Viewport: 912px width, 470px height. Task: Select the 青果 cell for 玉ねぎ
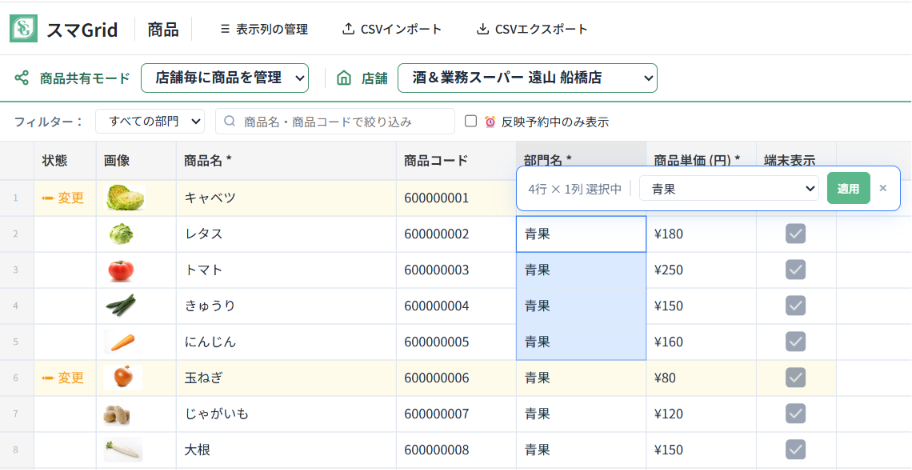(581, 378)
